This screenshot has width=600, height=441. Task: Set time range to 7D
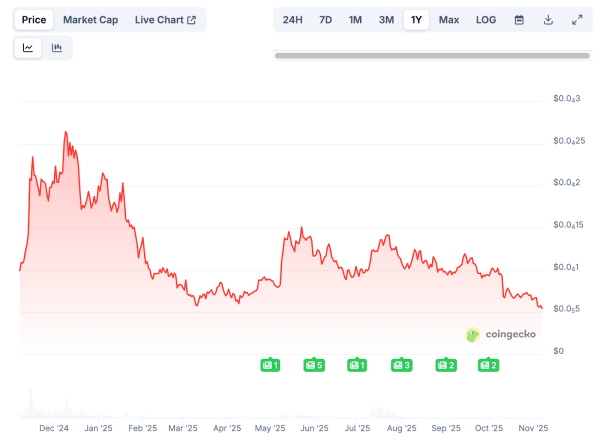pos(325,20)
